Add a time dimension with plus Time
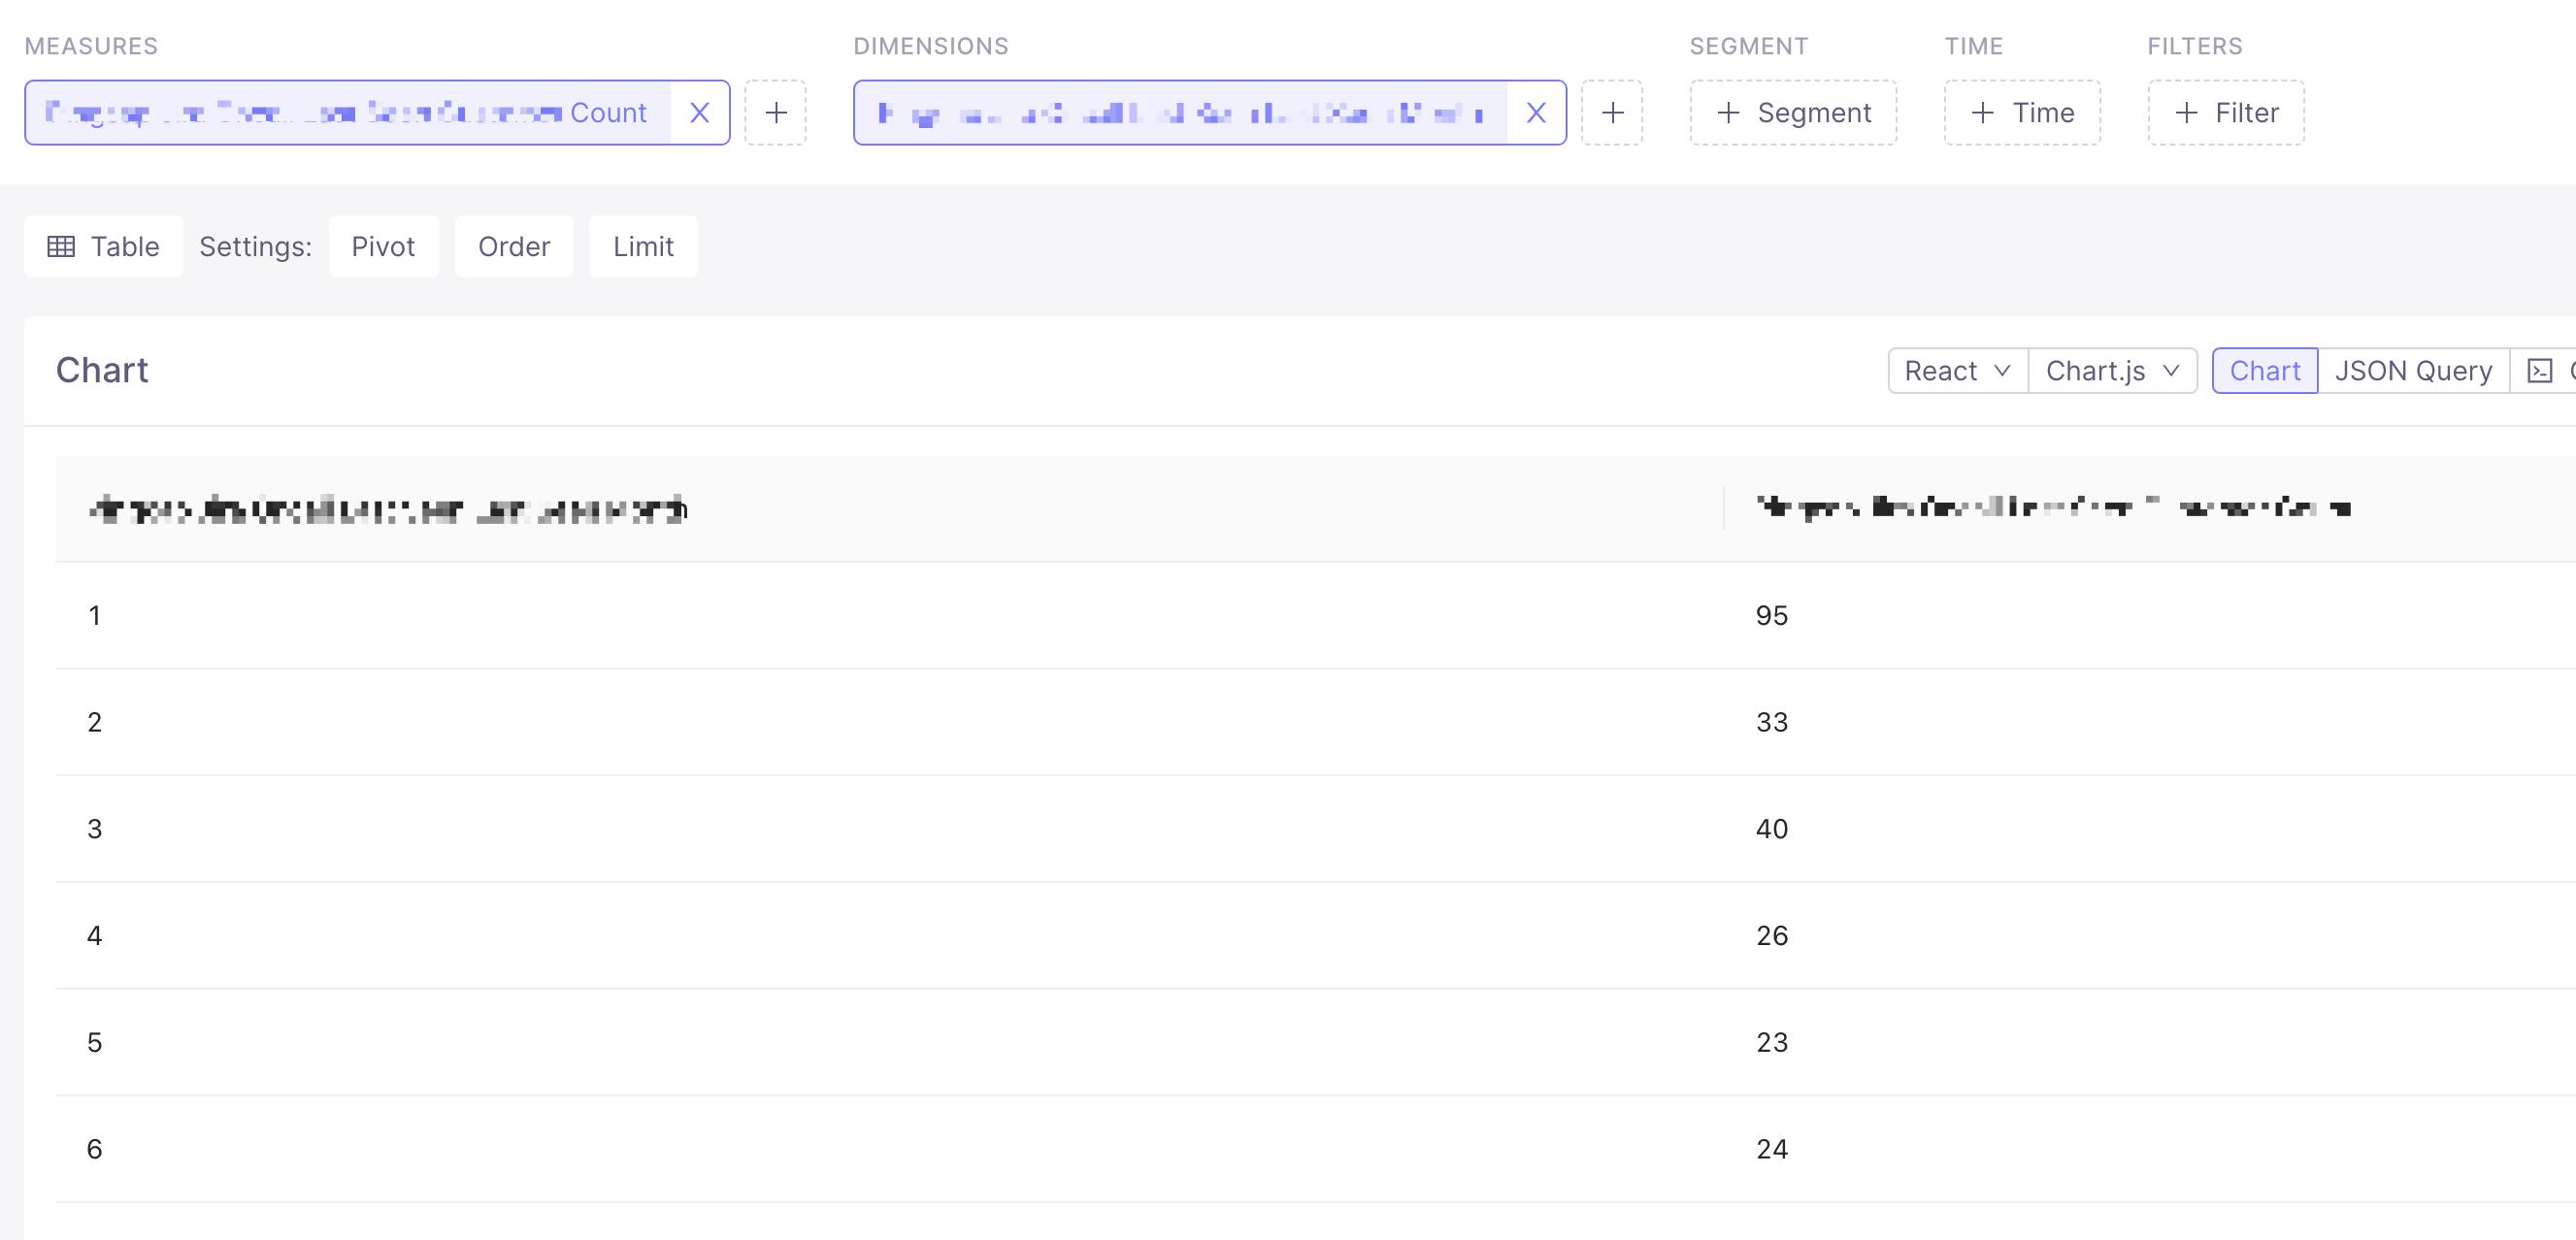 (2022, 112)
